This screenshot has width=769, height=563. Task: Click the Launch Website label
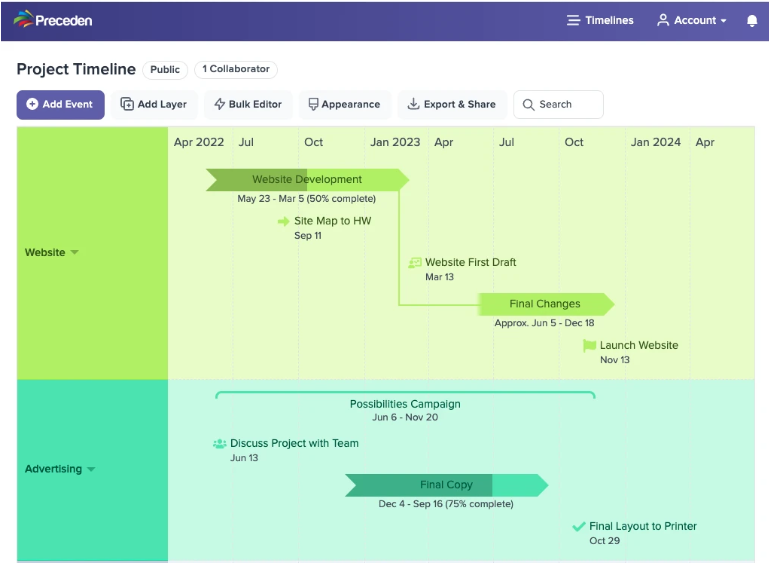coord(639,345)
